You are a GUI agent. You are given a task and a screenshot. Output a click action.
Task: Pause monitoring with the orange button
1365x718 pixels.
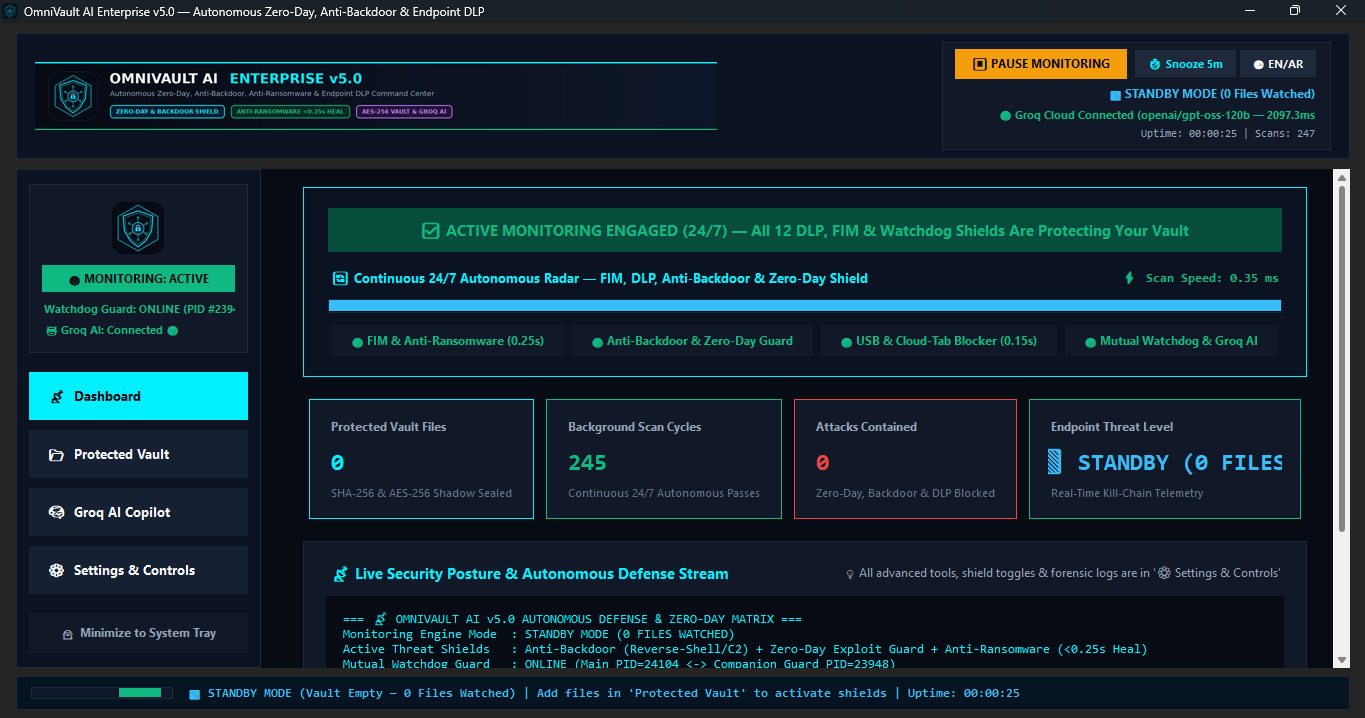[x=1041, y=64]
